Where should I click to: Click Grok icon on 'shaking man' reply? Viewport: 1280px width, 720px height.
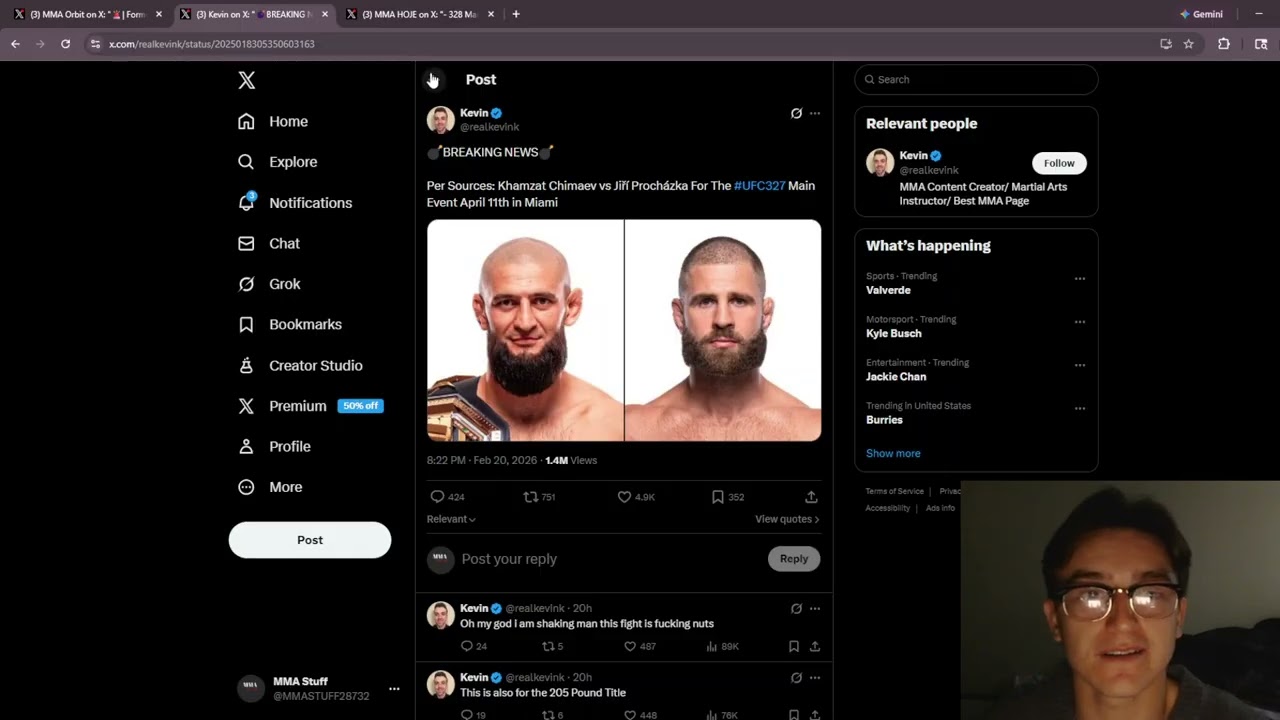coord(796,608)
